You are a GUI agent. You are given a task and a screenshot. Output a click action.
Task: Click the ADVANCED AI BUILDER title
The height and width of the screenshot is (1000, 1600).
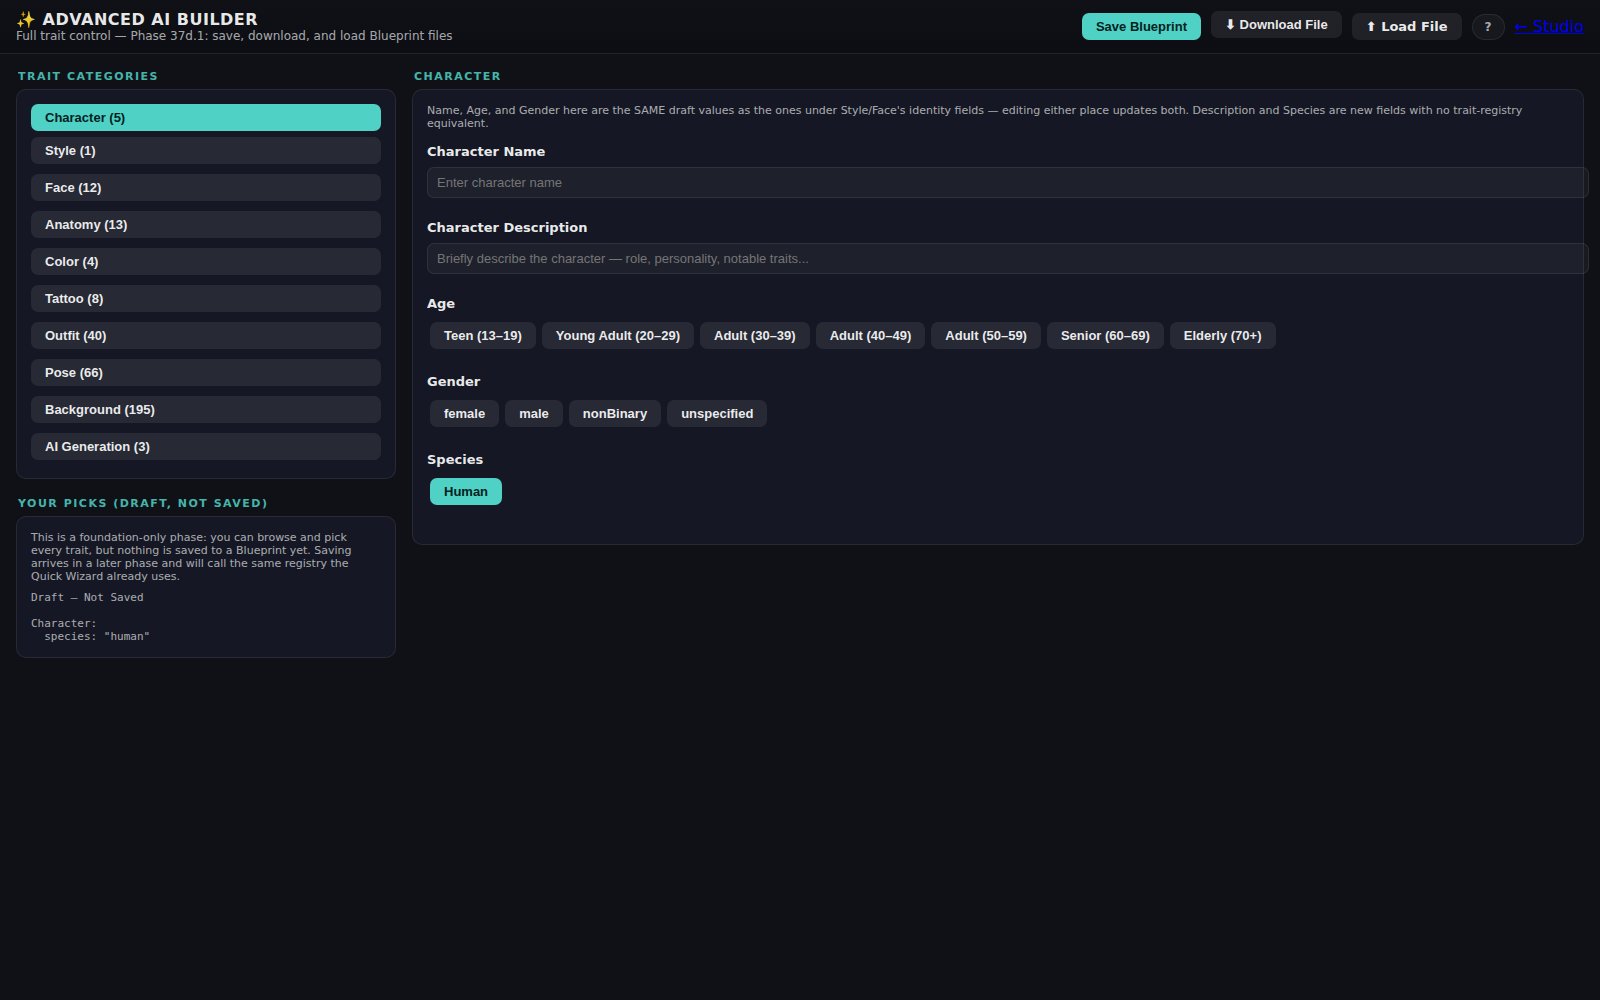[150, 19]
